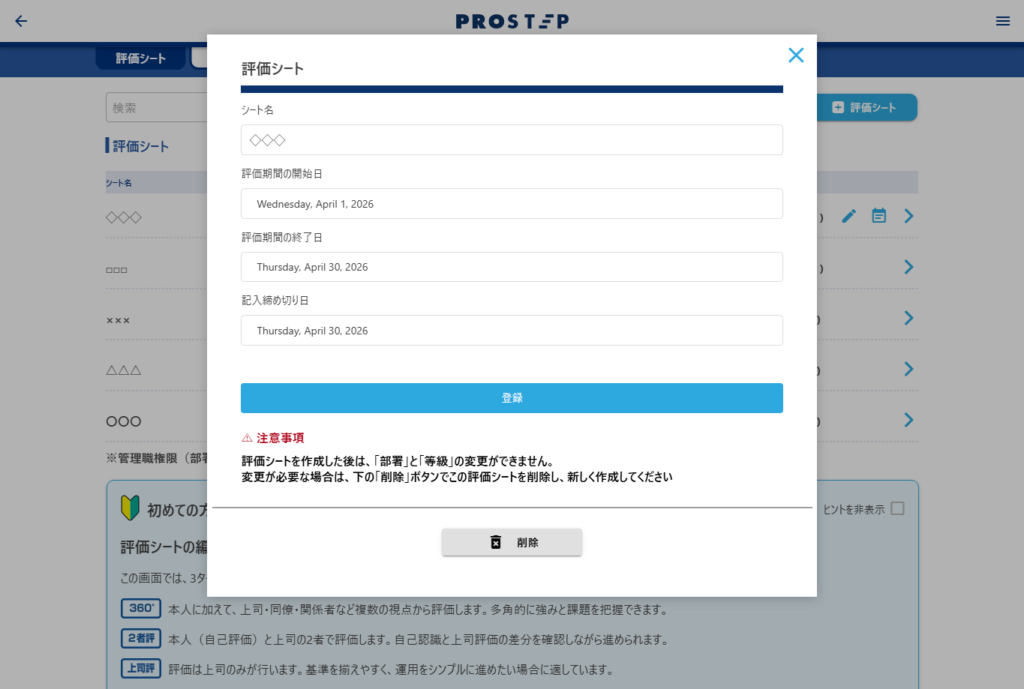The height and width of the screenshot is (689, 1024).
Task: Click the trash icon on 削除 button
Action: point(496,542)
